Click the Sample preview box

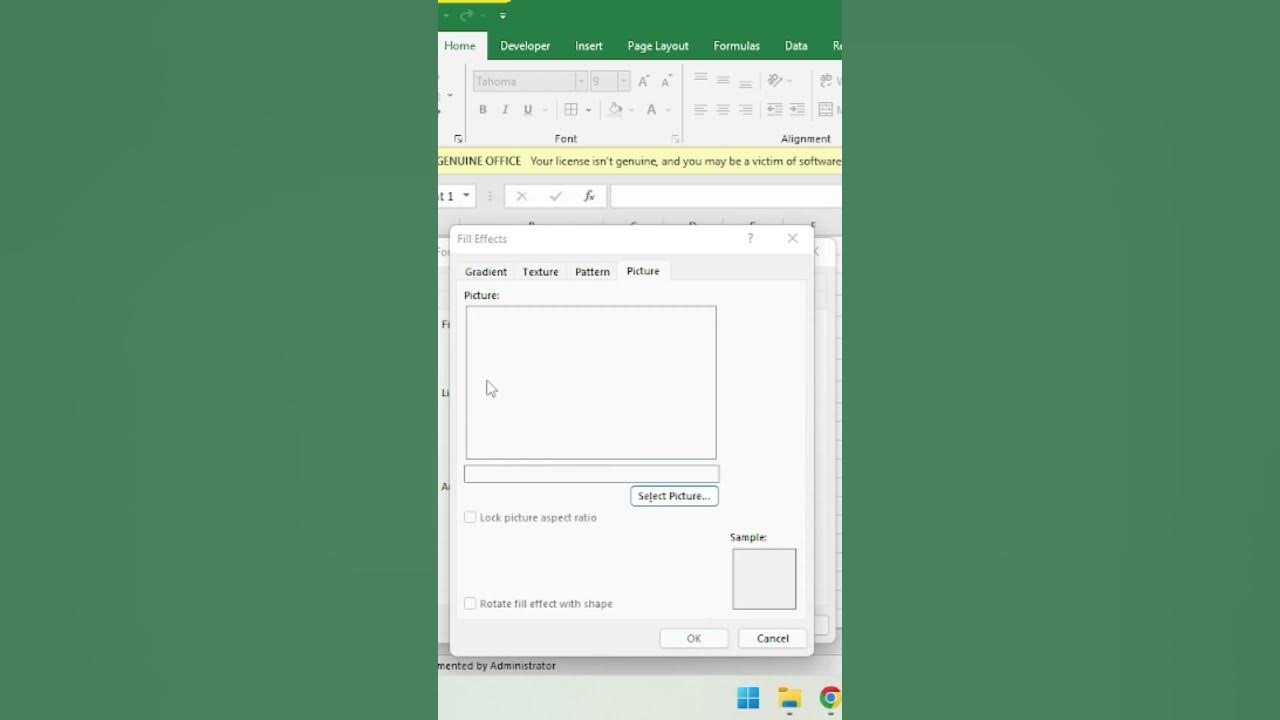pyautogui.click(x=764, y=579)
